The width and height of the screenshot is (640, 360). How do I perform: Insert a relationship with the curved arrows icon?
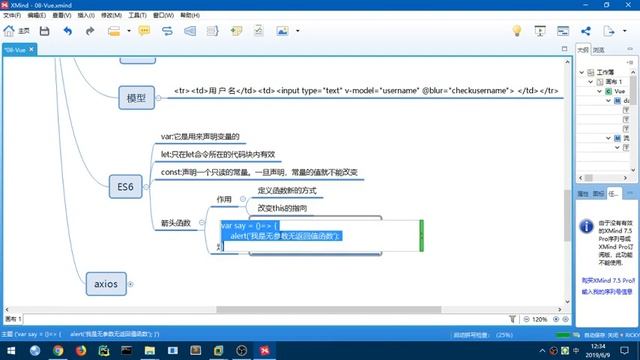click(x=167, y=31)
